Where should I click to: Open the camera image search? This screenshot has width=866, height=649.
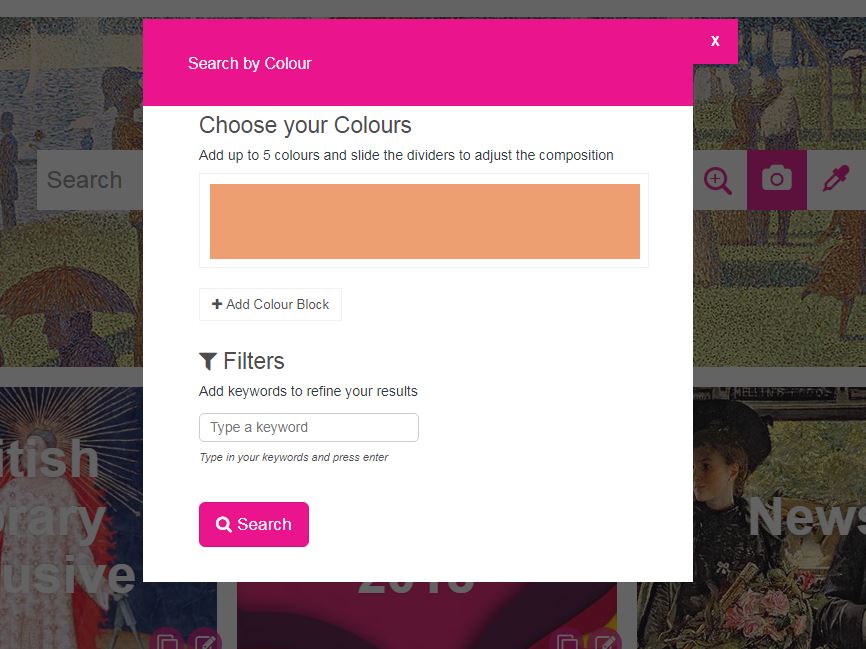pyautogui.click(x=777, y=180)
